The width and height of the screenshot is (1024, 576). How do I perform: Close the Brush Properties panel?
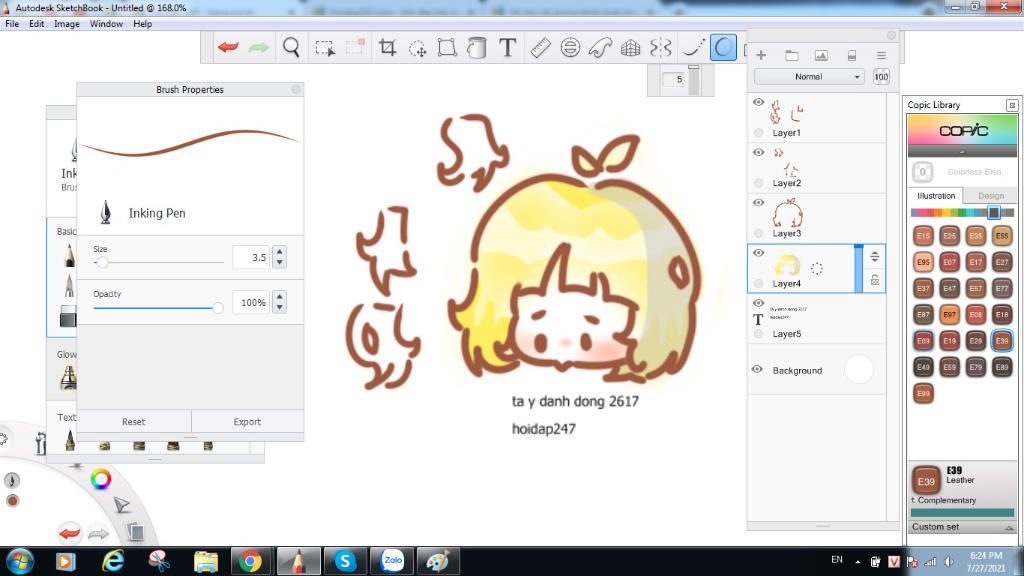(296, 89)
